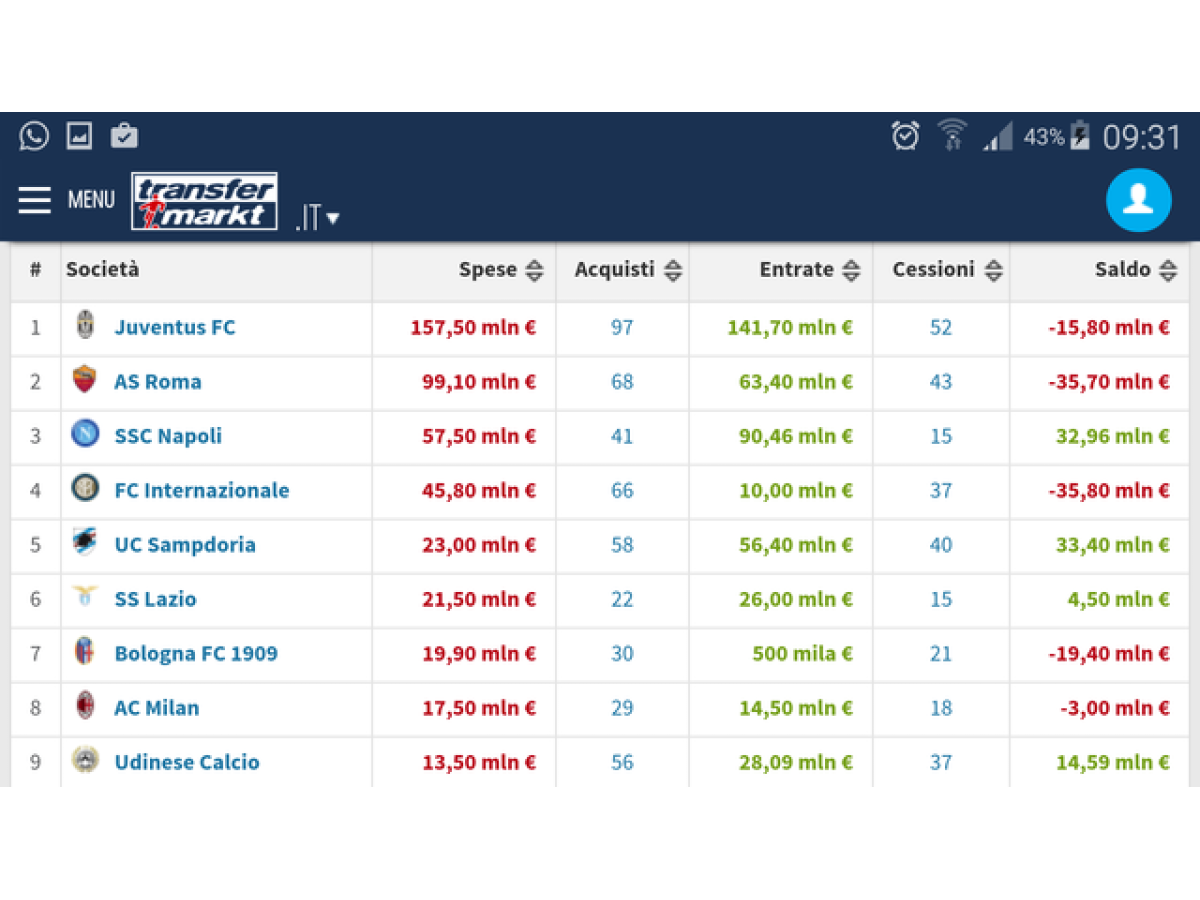Image resolution: width=1200 pixels, height=900 pixels.
Task: Sort table by Entrate column
Action: click(851, 270)
